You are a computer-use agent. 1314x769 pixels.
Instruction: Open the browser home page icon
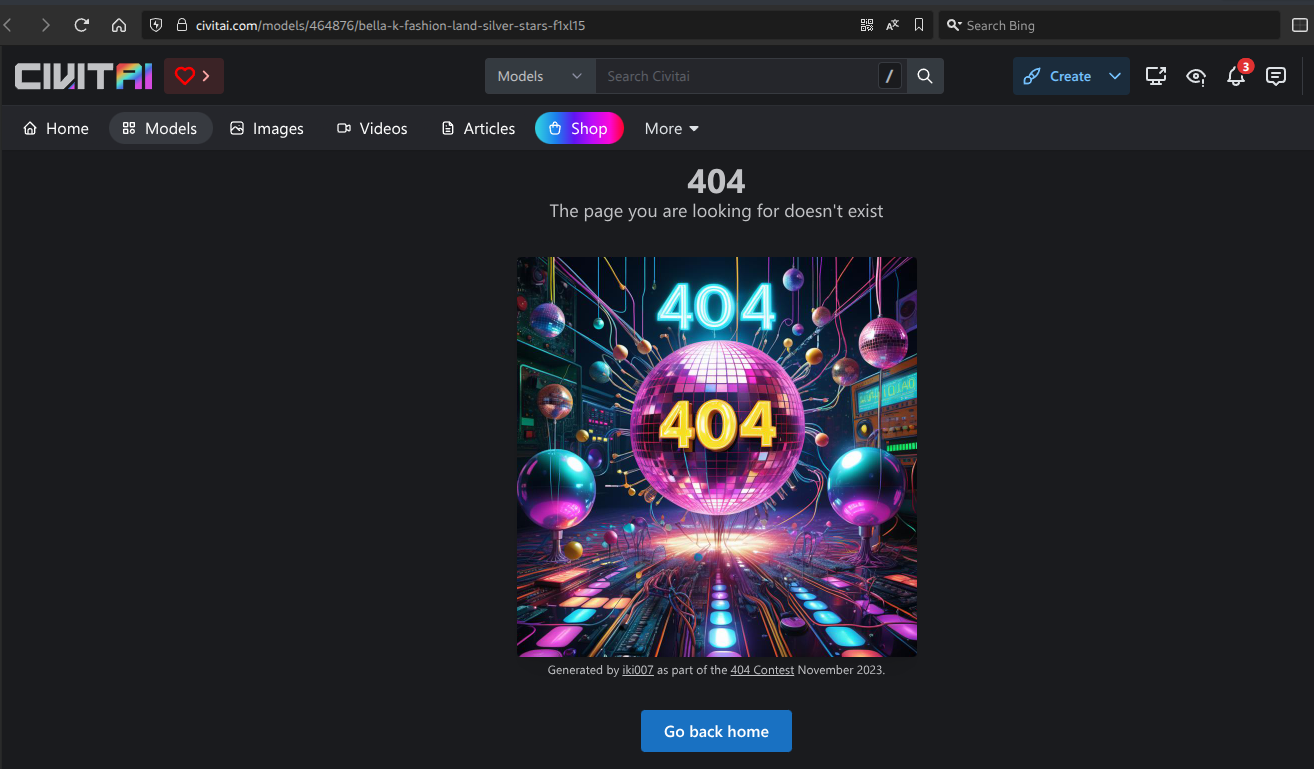(x=119, y=25)
